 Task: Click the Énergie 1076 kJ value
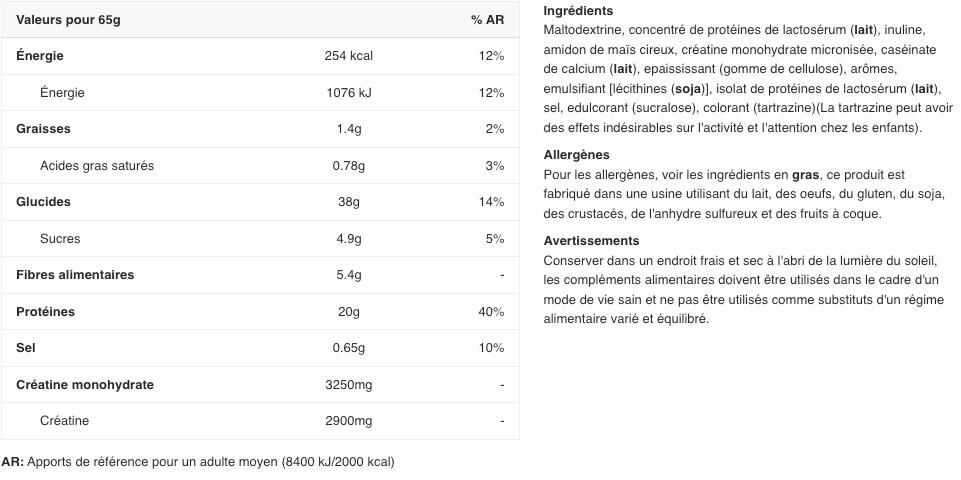[x=348, y=93]
